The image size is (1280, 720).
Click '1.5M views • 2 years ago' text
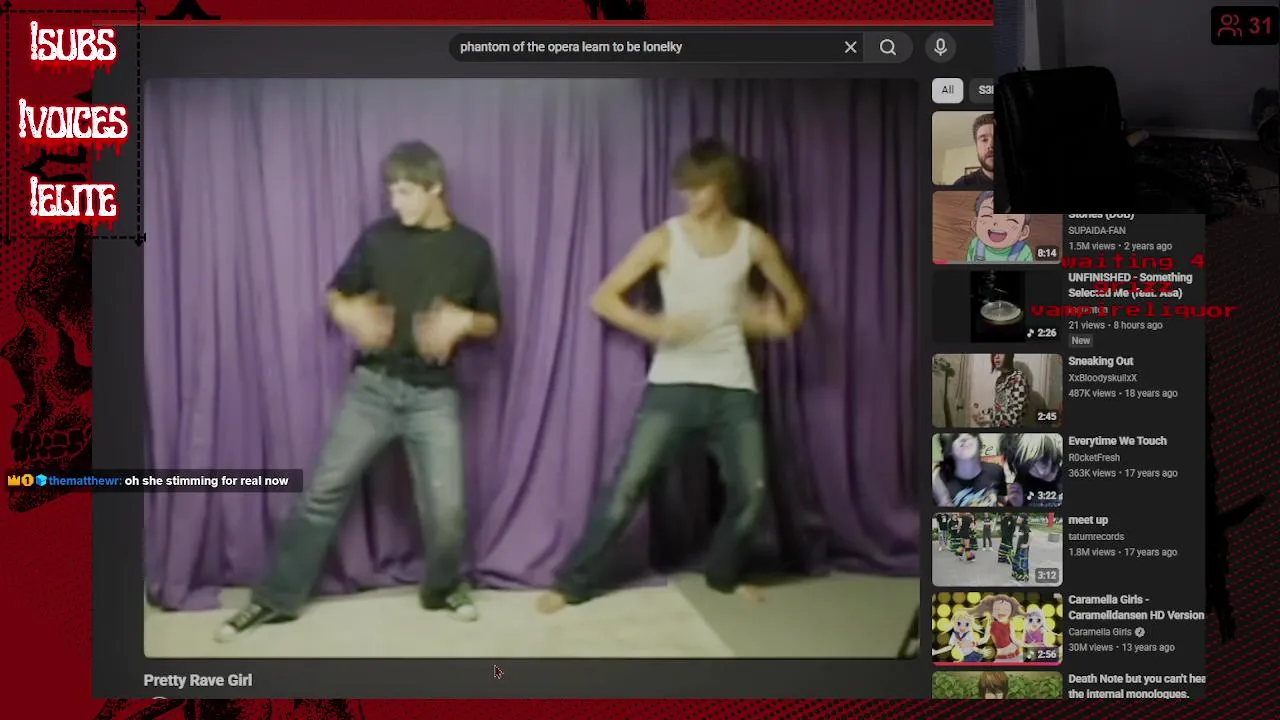coord(1120,246)
